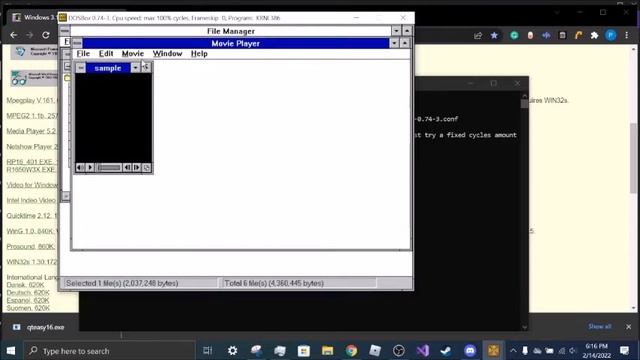This screenshot has height=360, width=640.
Task: Open the WinG 1.0 link
Action: coord(30,231)
